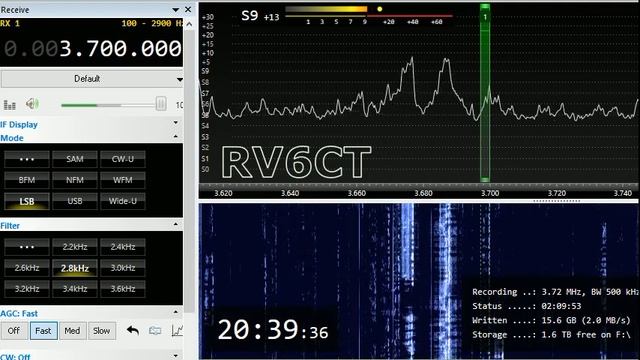
Task: Select SAM mode
Action: pyautogui.click(x=75, y=159)
